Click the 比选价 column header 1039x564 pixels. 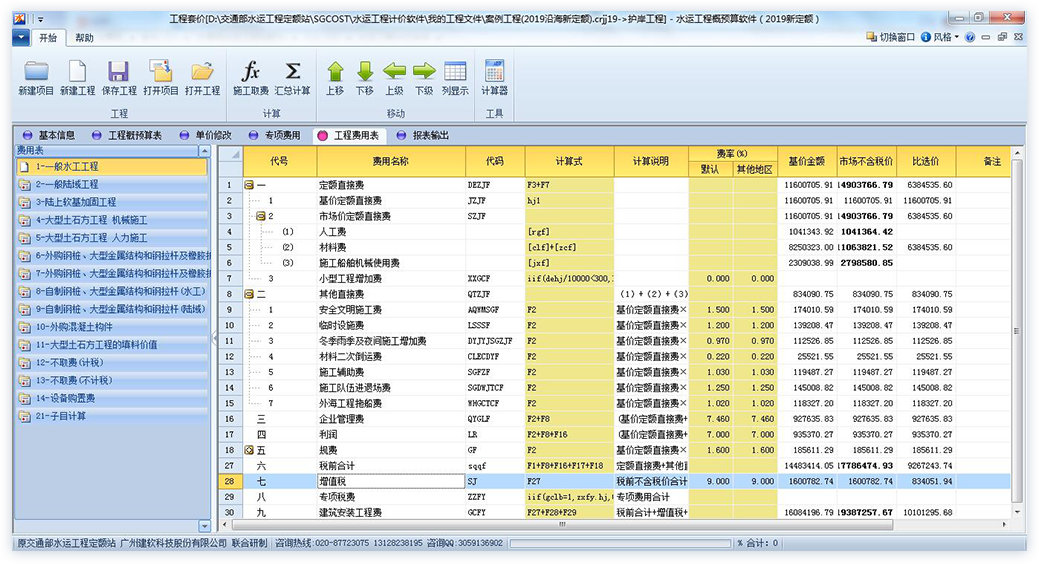926,161
